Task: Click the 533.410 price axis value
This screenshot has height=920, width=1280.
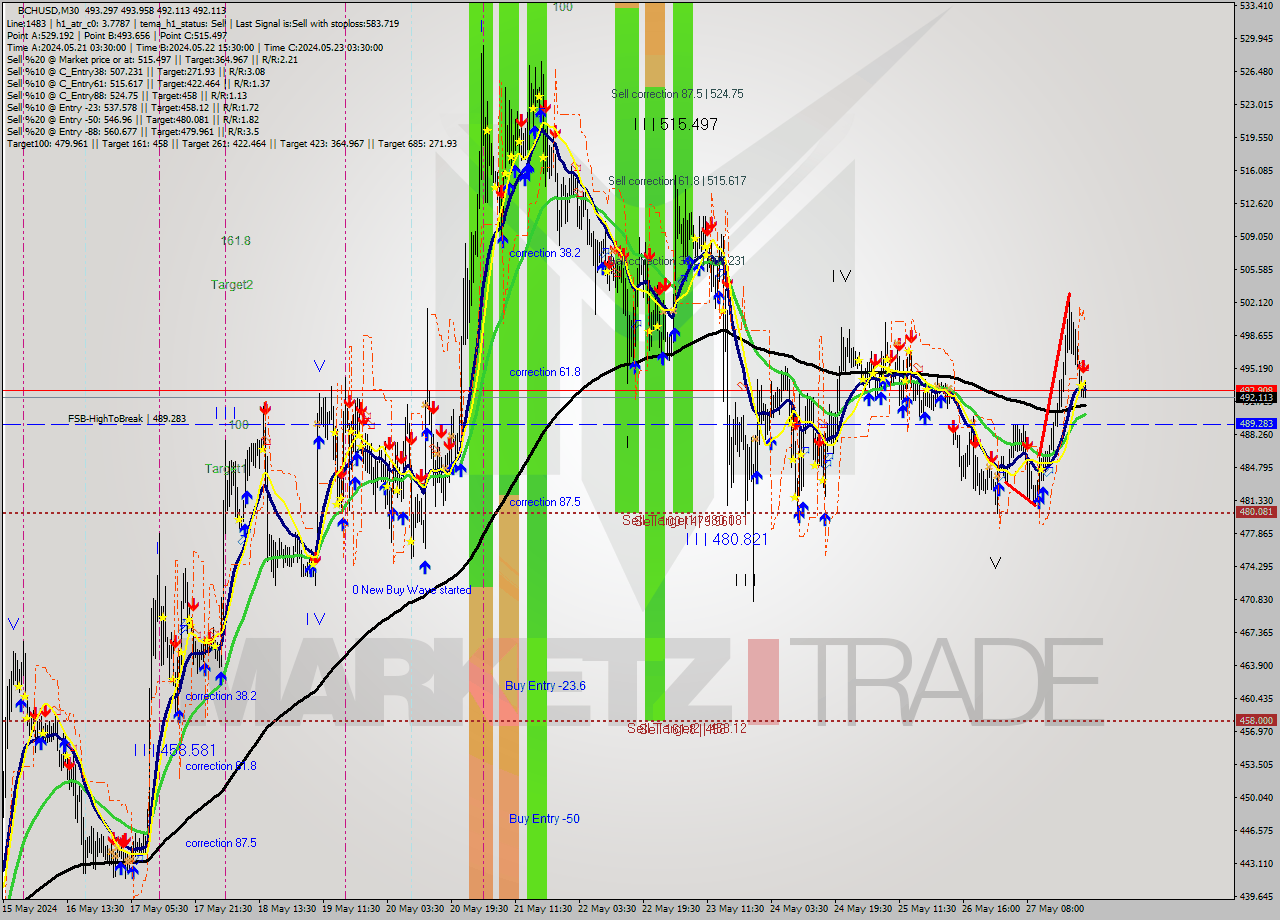Action: click(x=1256, y=6)
